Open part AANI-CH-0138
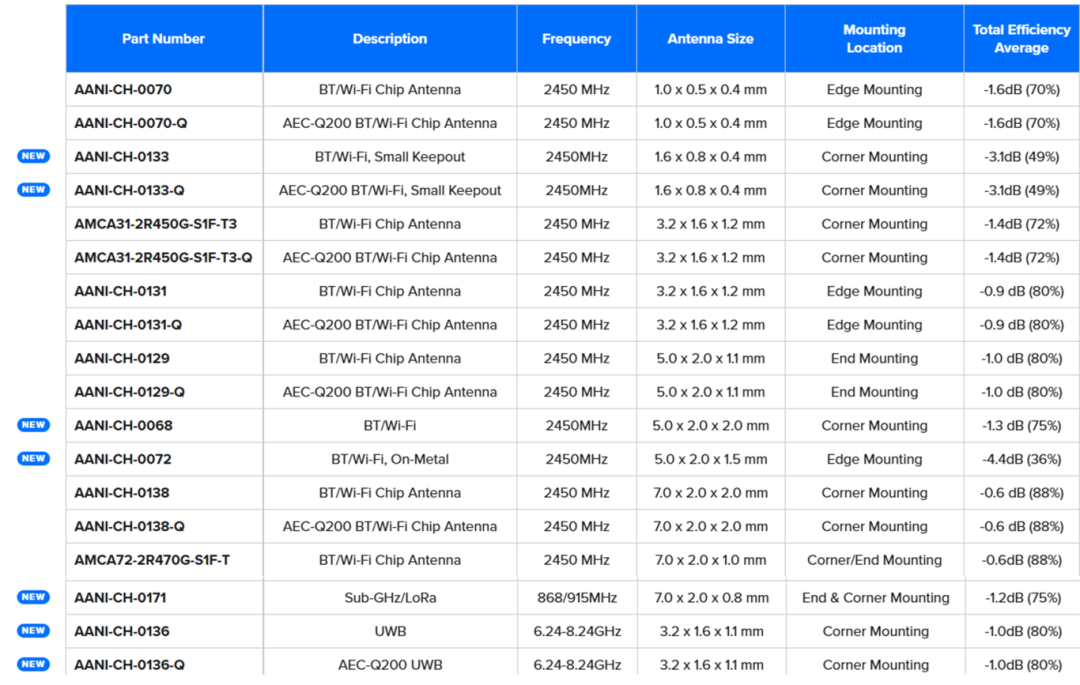The height and width of the screenshot is (685, 1080). [121, 493]
